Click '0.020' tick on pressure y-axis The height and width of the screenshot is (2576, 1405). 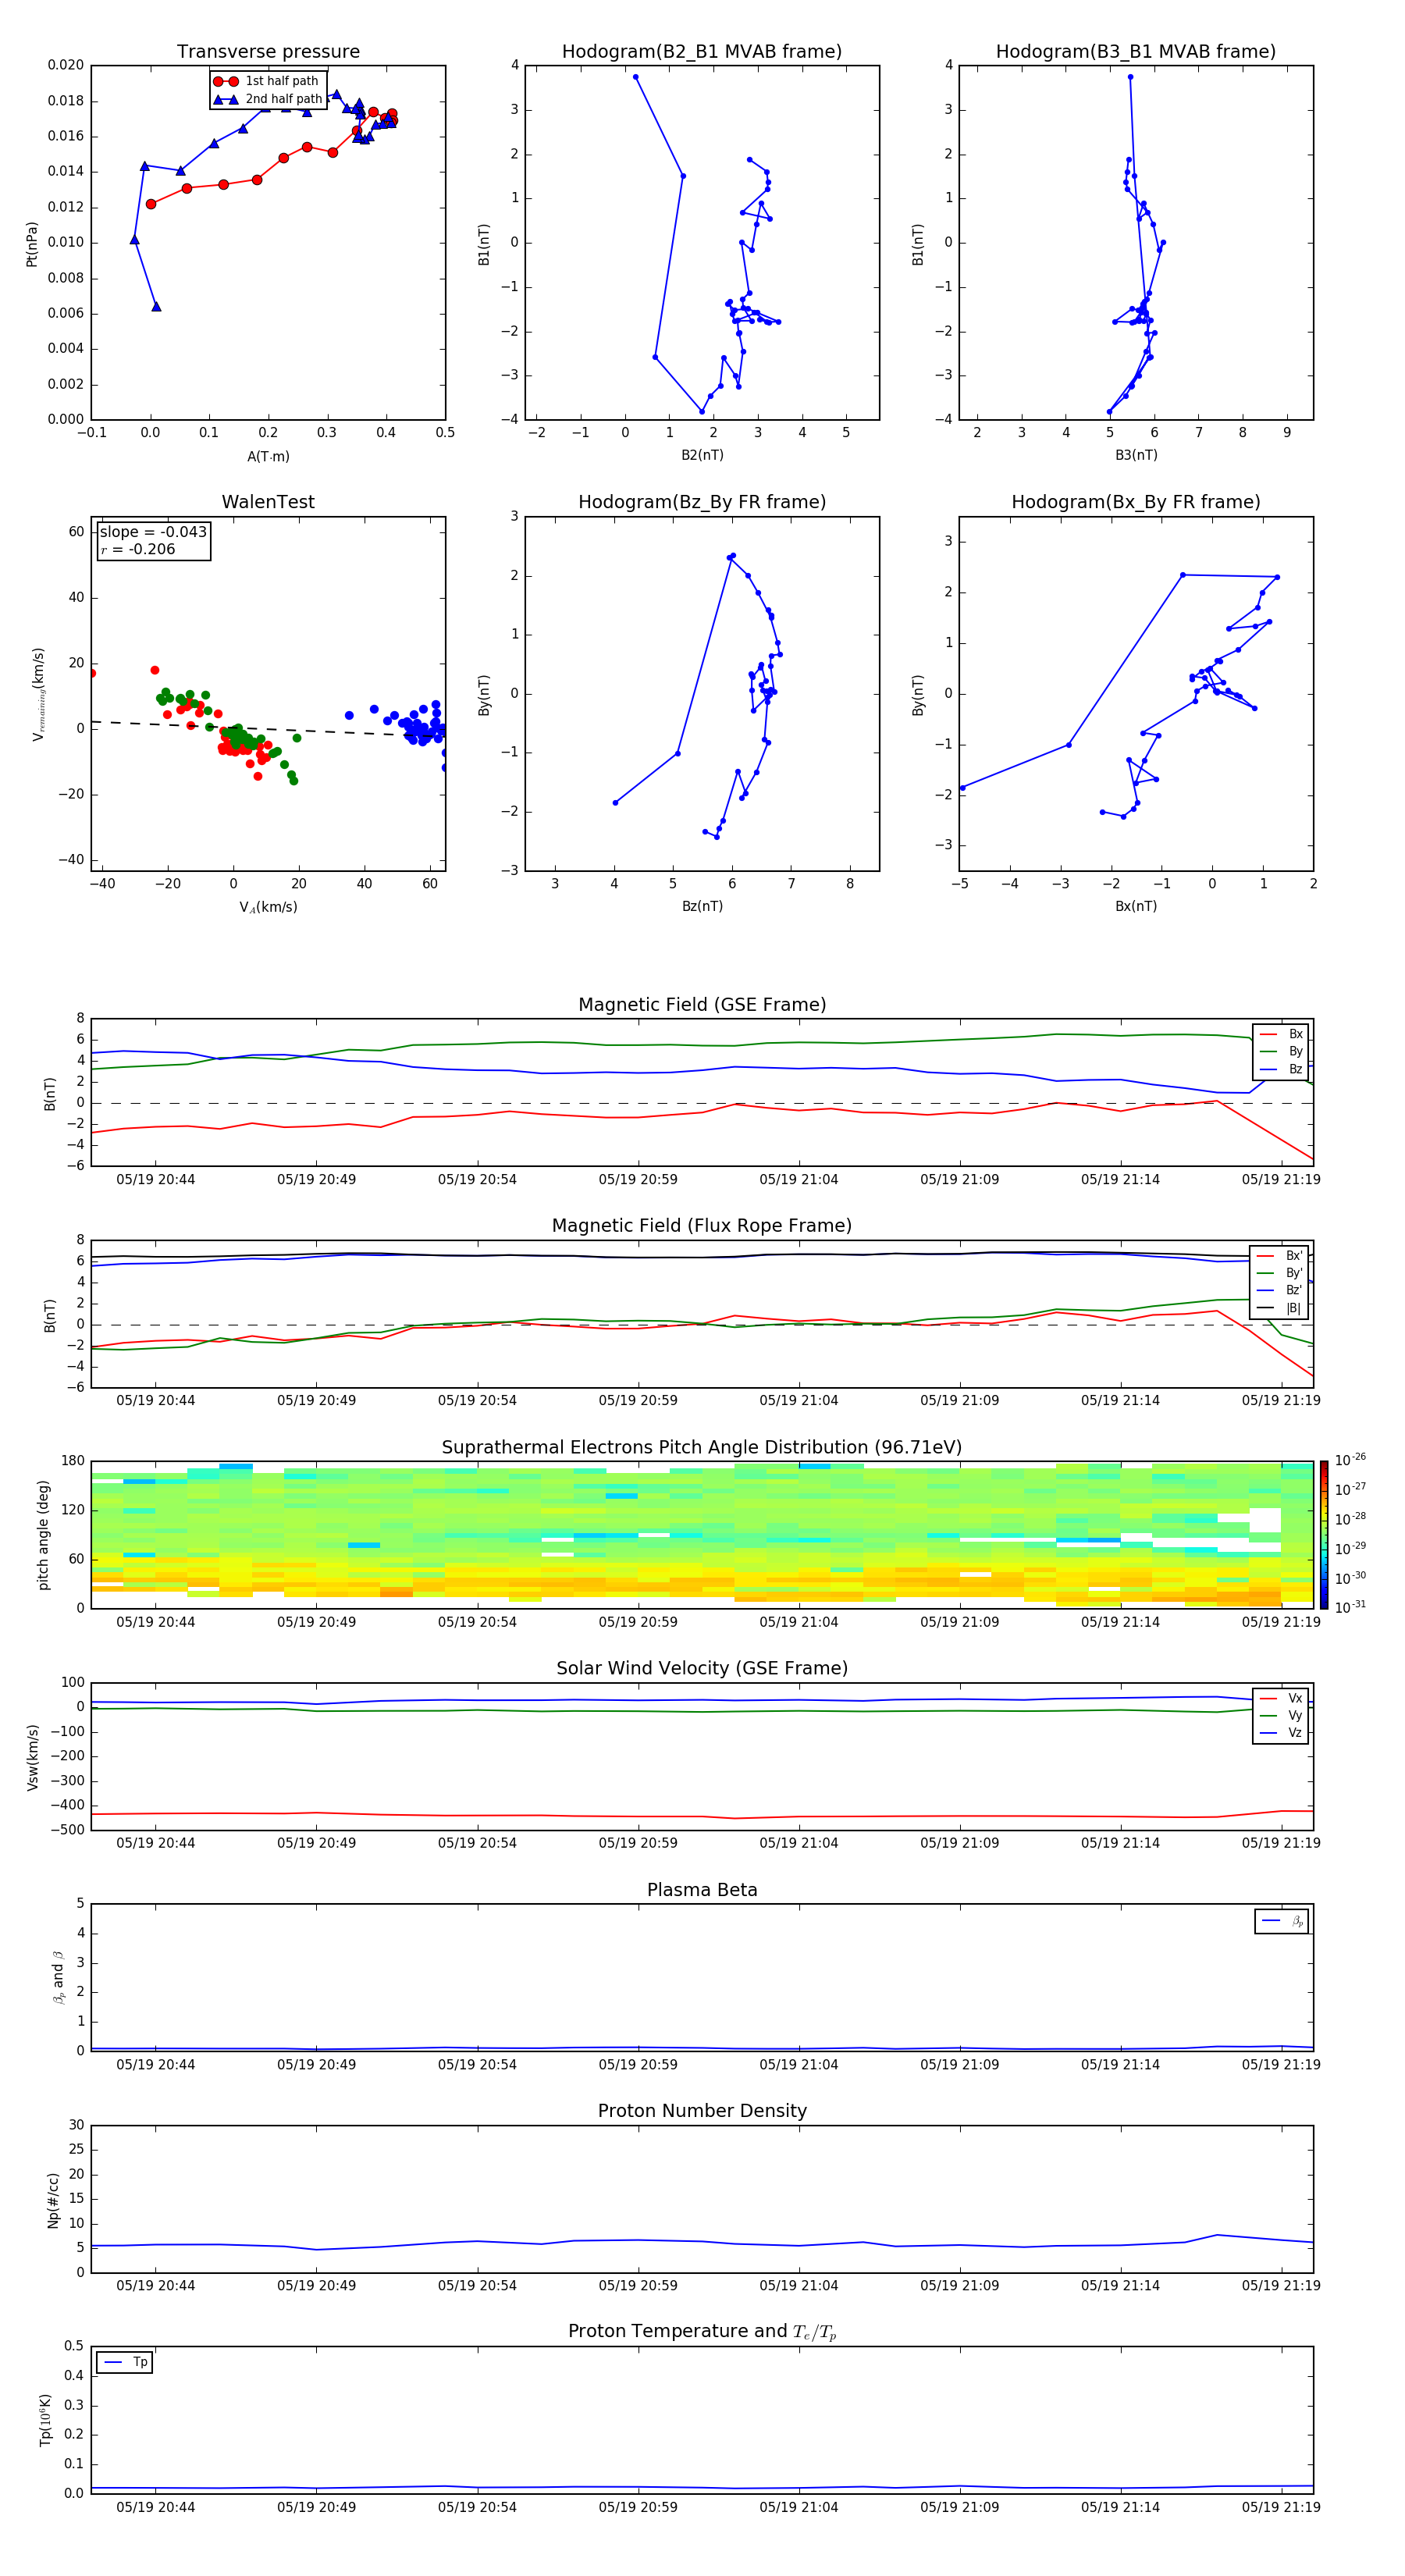(66, 65)
